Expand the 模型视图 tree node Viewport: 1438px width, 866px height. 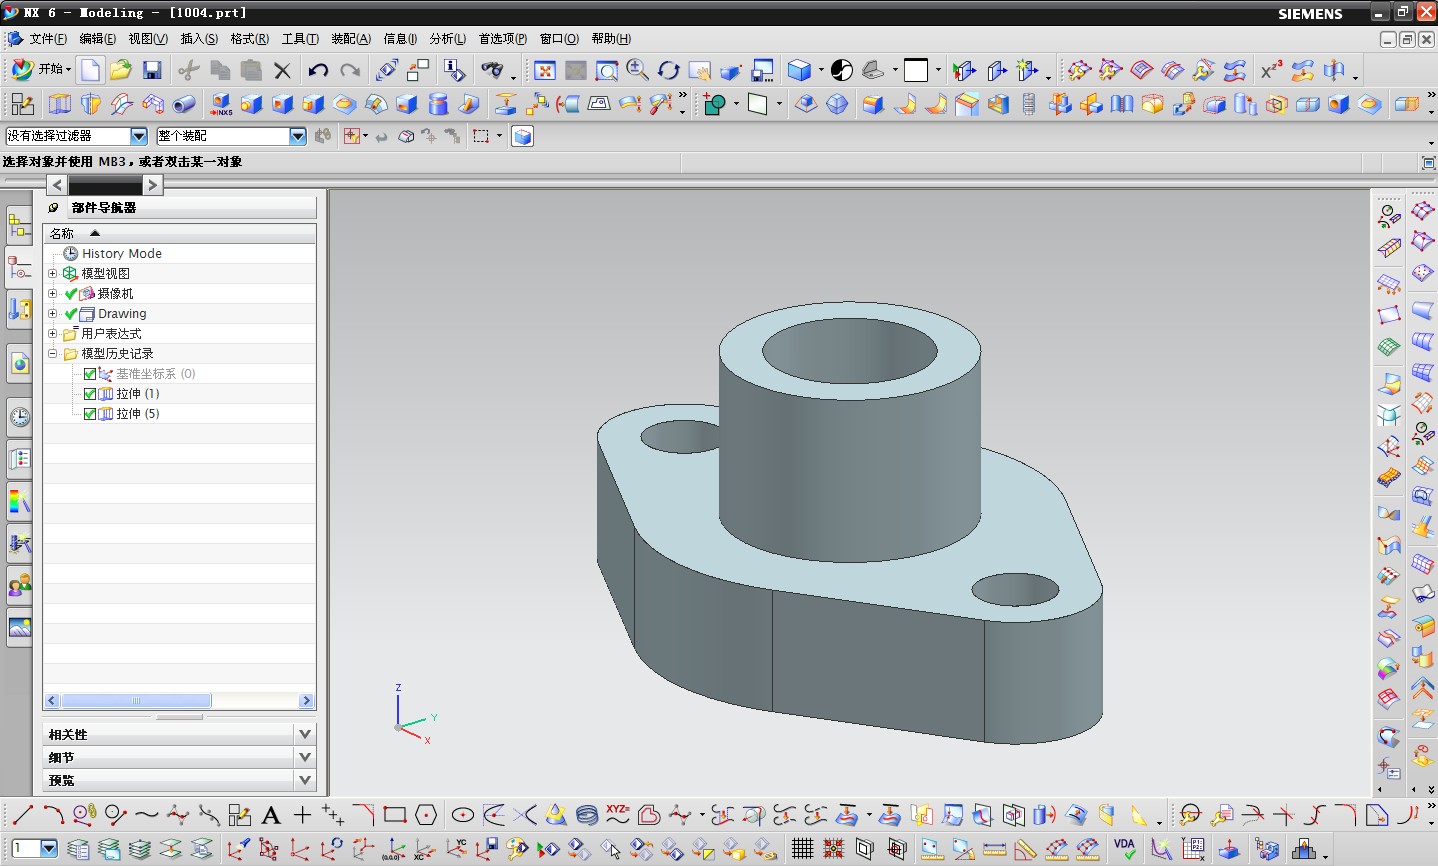pos(53,273)
